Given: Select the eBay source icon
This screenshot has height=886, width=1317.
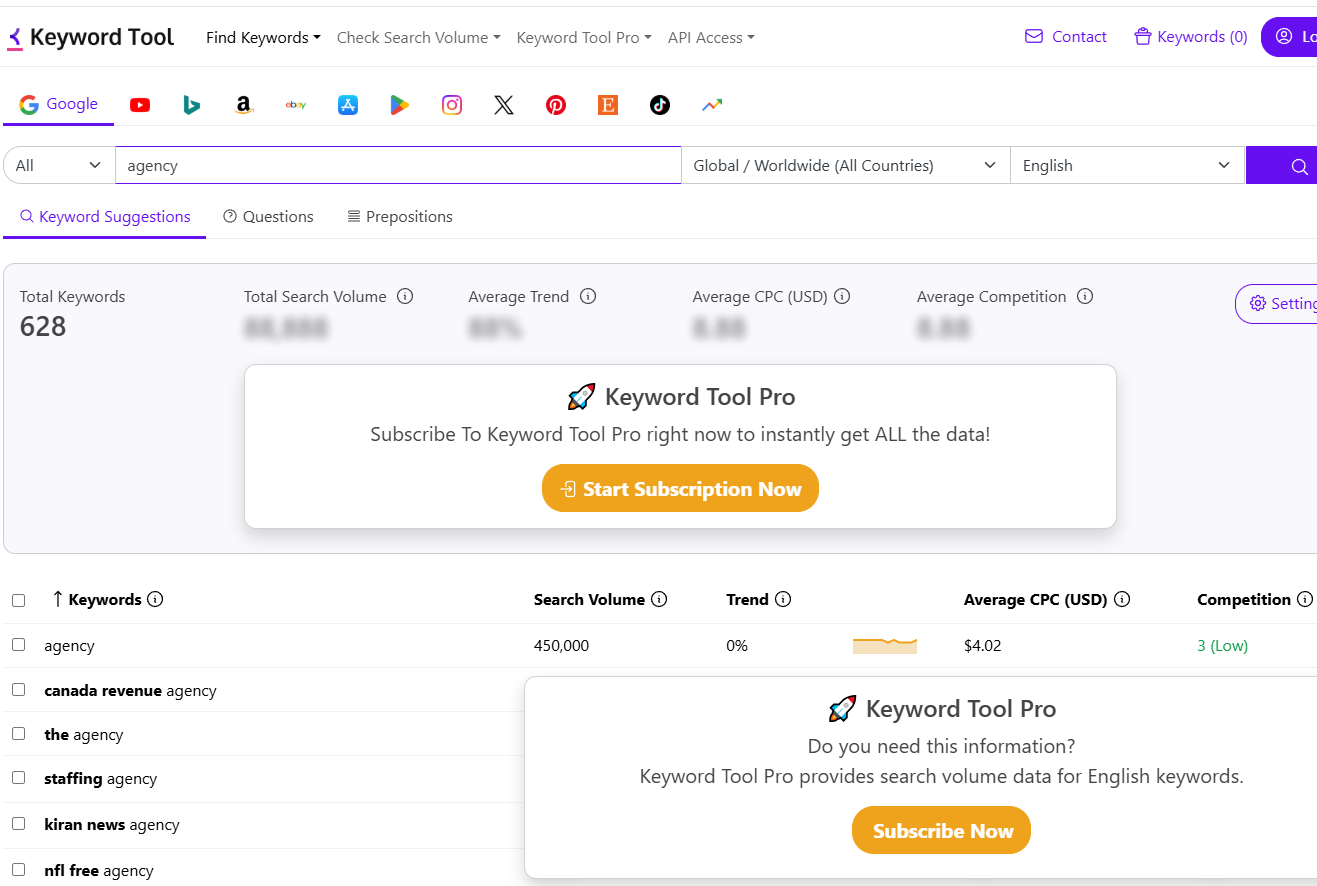Looking at the screenshot, I should click(296, 105).
